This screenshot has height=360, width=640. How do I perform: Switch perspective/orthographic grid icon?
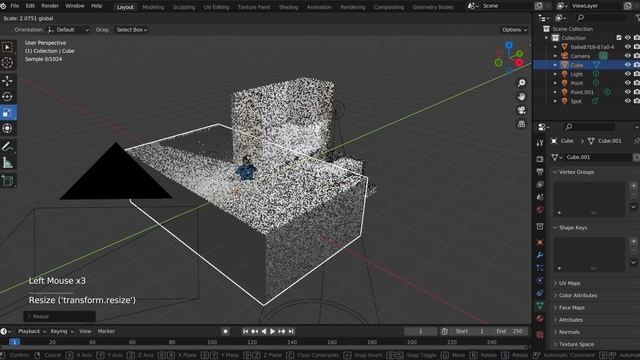521,124
